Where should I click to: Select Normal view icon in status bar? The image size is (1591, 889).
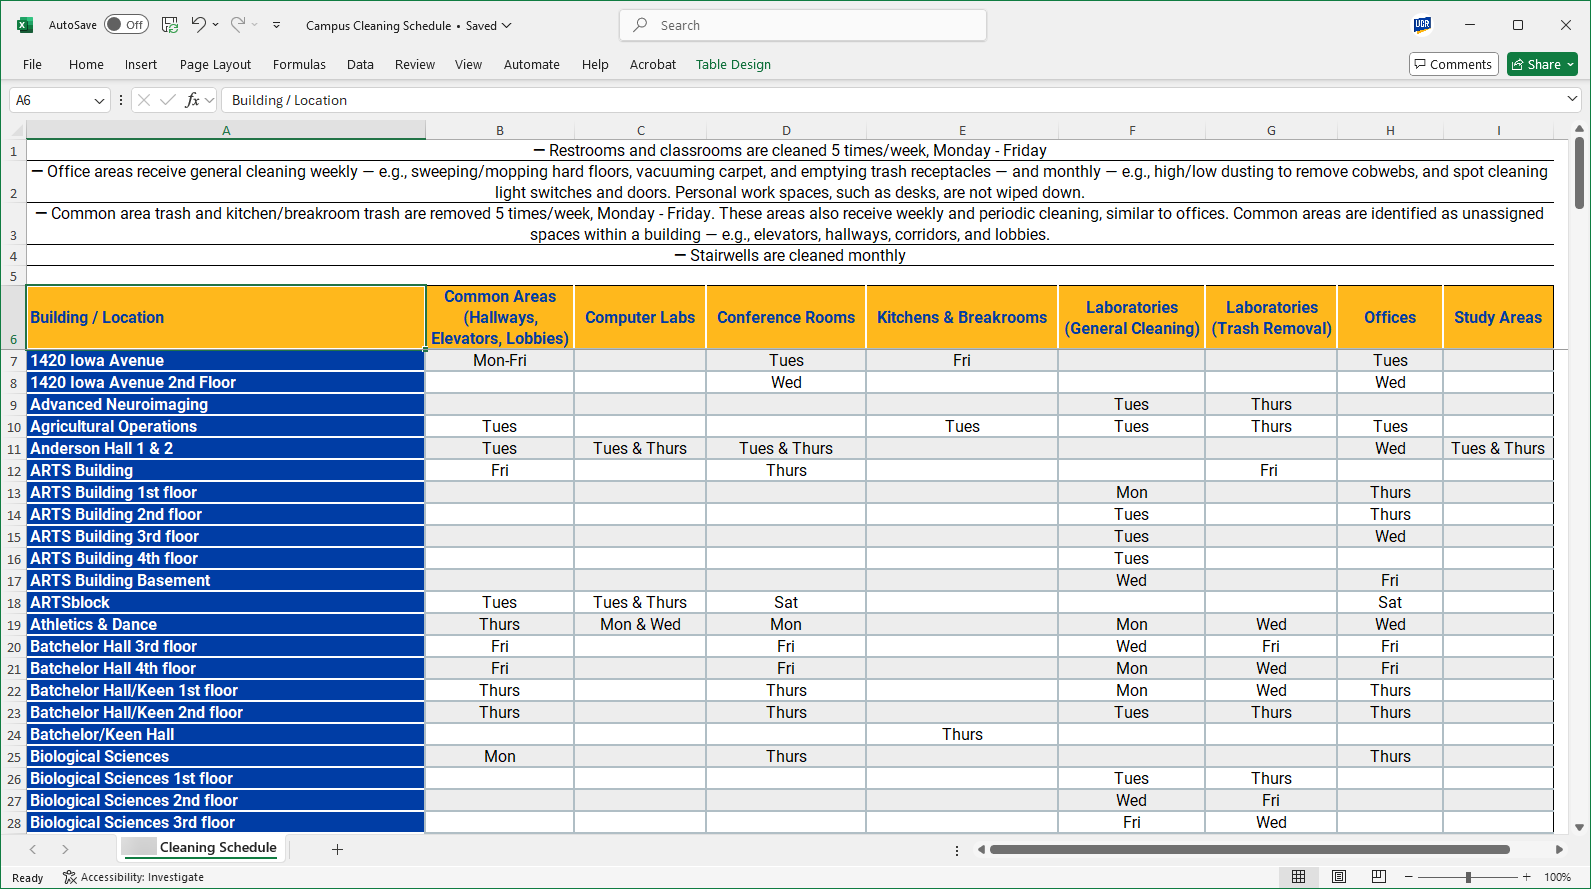click(1298, 877)
